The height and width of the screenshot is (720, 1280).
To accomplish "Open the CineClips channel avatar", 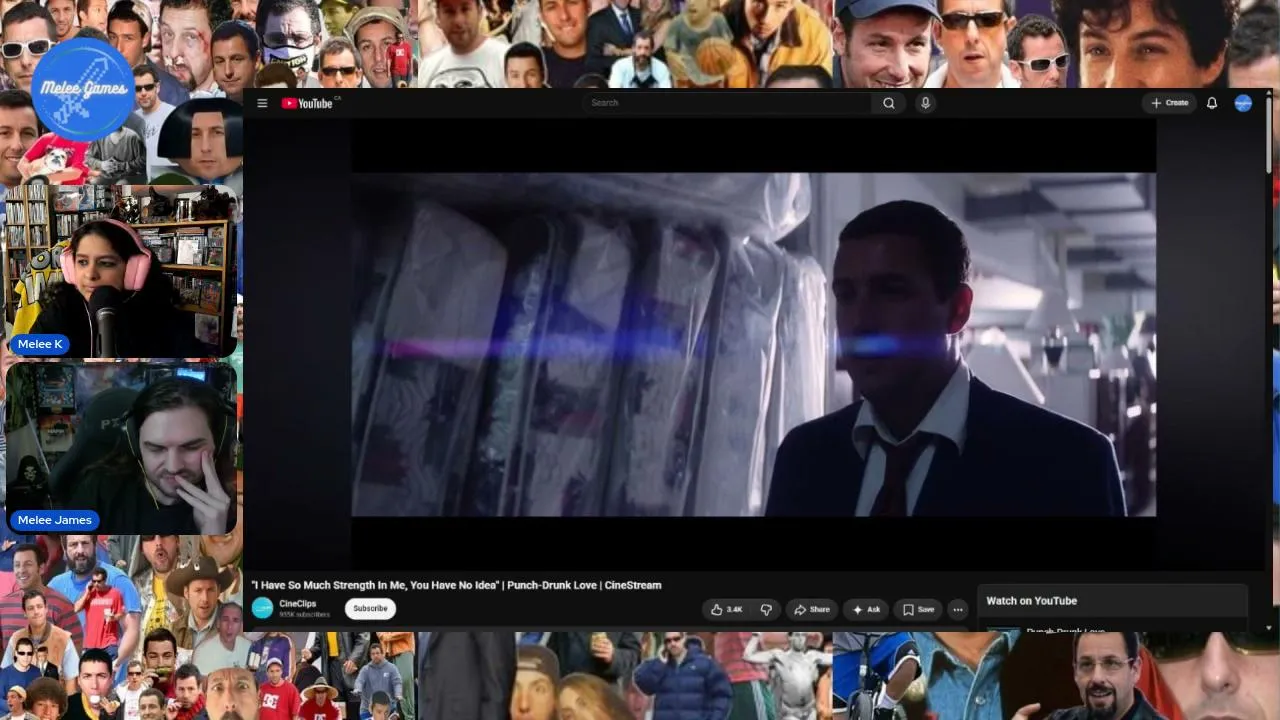I will (262, 608).
